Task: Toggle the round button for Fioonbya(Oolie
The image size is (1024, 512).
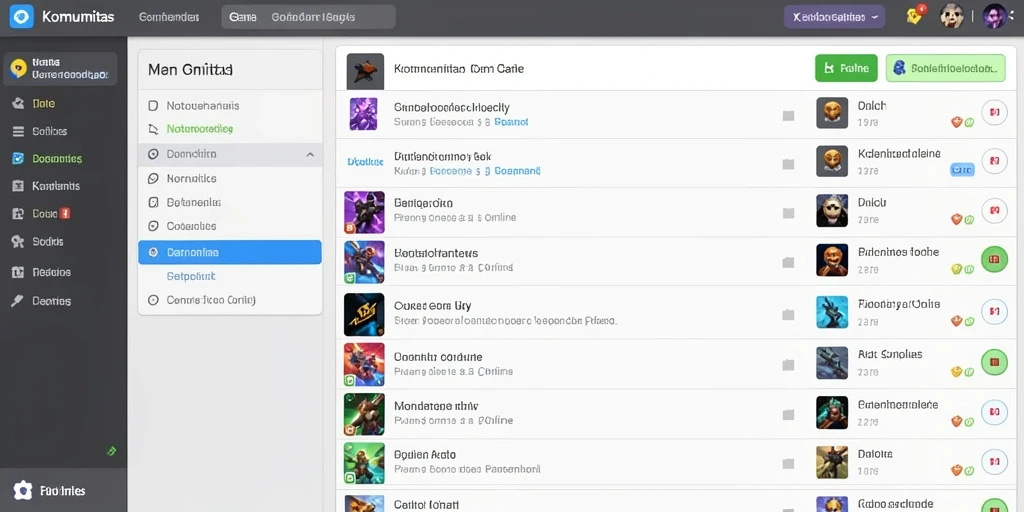Action: point(995,311)
